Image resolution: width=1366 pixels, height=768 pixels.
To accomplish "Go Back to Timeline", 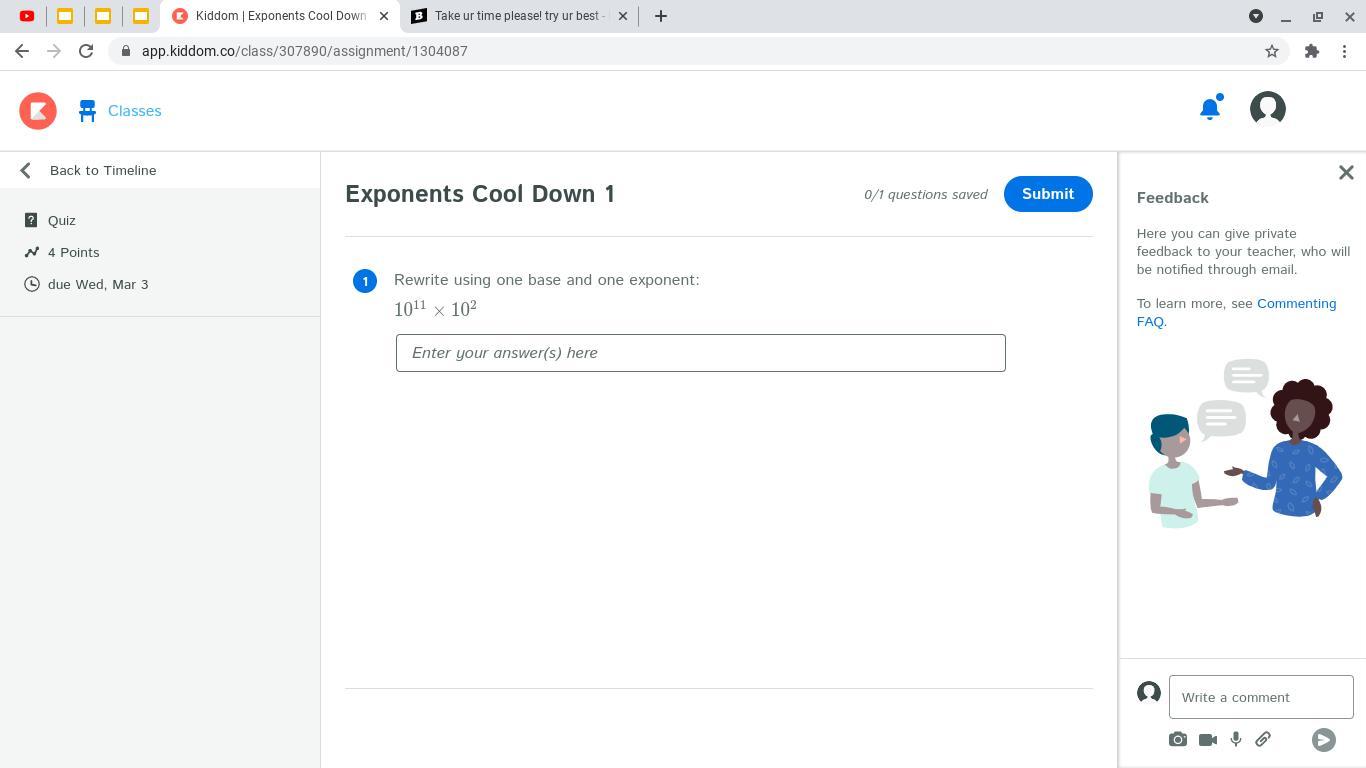I will [103, 170].
